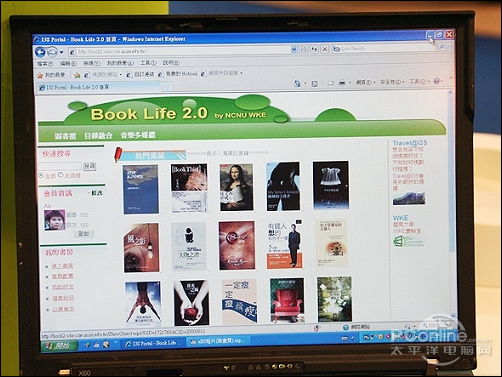502x377 pixels.
Task: Click the red Stop loading icon
Action: click(x=324, y=49)
